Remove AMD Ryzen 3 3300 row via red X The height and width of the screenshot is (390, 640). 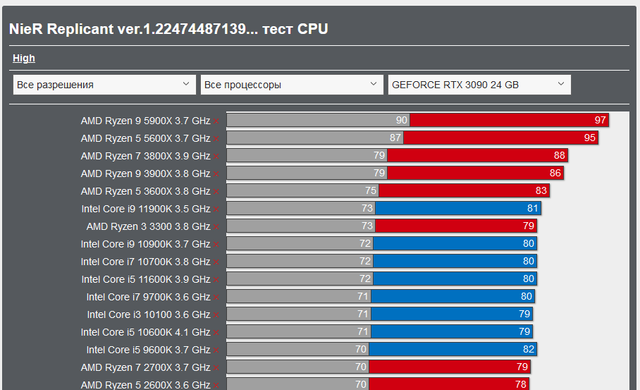(x=216, y=227)
